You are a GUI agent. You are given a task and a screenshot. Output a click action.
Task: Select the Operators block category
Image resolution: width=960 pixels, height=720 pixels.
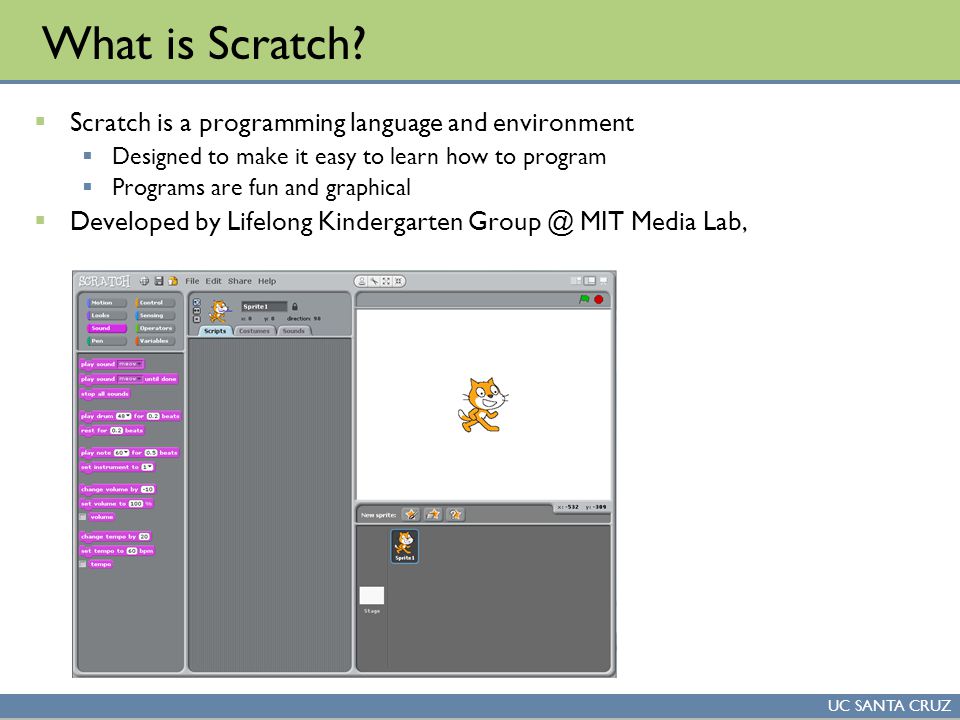(x=156, y=328)
